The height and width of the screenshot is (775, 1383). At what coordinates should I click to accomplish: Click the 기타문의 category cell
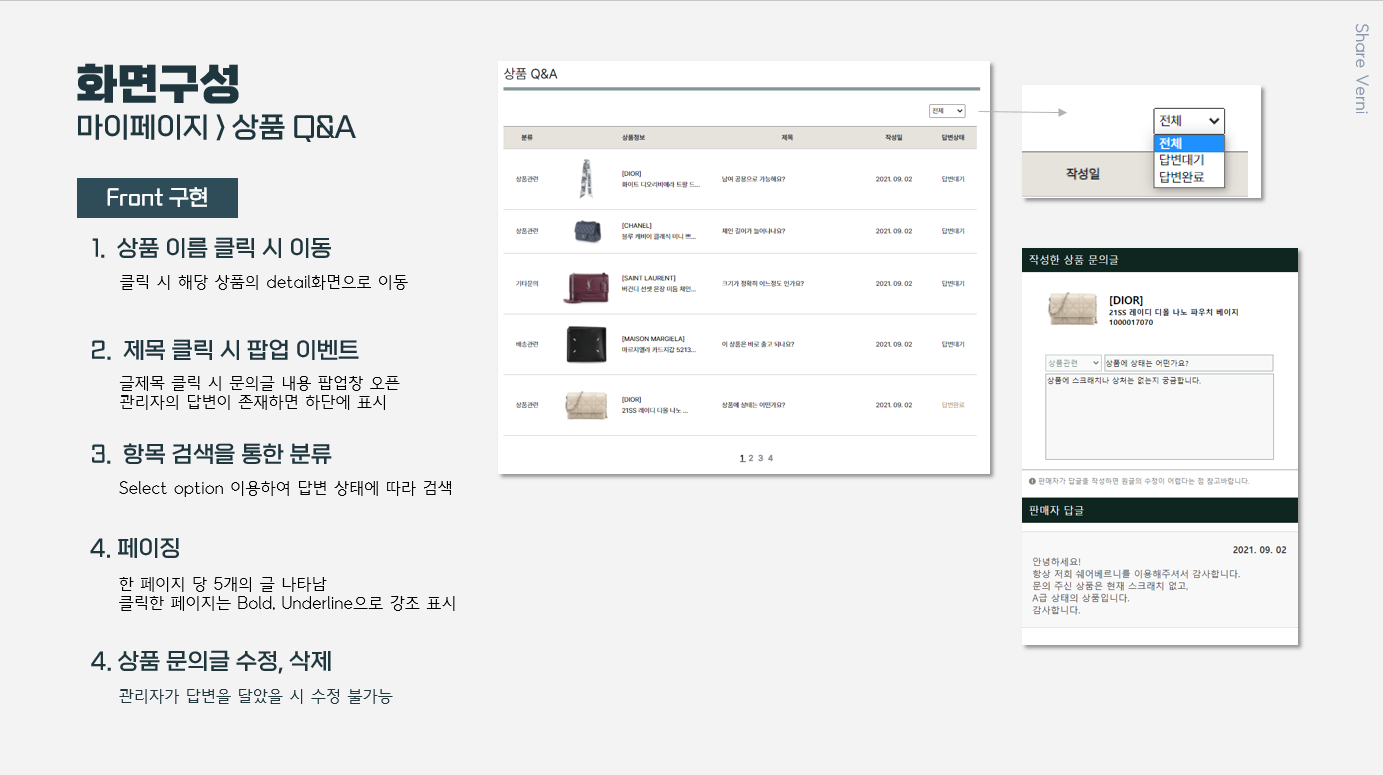click(x=527, y=283)
